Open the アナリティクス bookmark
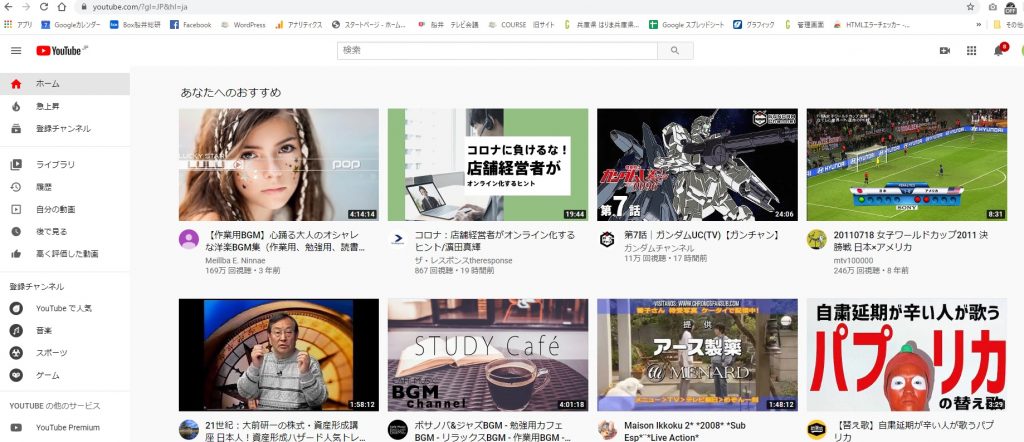This screenshot has height=442, width=1024. click(x=299, y=25)
